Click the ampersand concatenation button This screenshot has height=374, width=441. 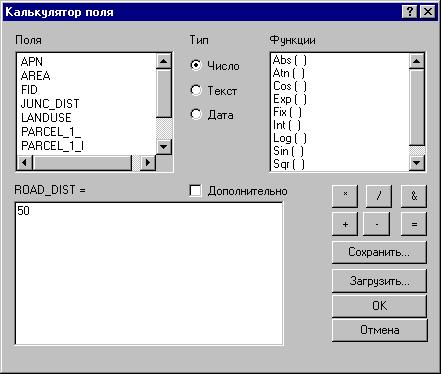[414, 196]
